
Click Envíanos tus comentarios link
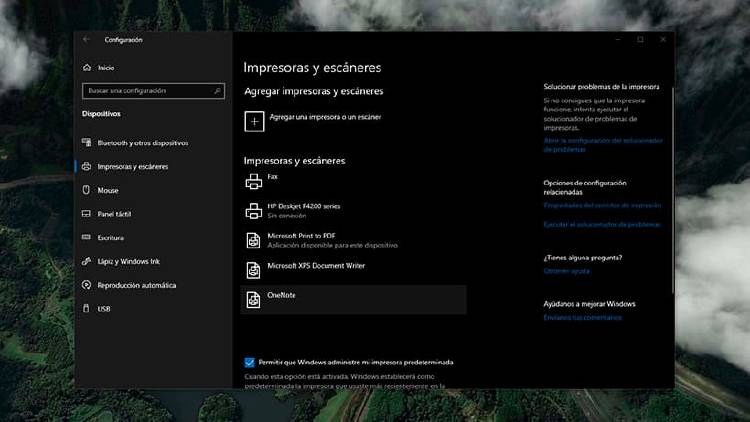pyautogui.click(x=582, y=318)
